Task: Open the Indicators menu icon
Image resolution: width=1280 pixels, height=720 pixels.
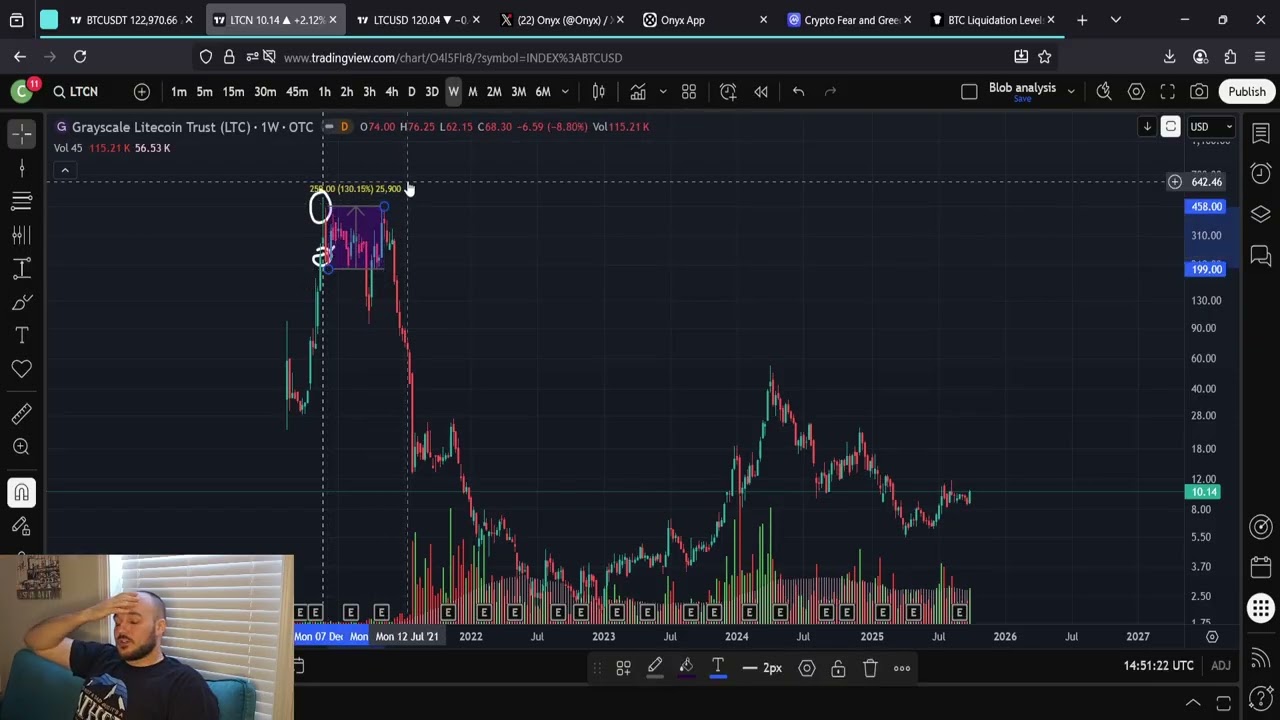Action: [x=638, y=92]
